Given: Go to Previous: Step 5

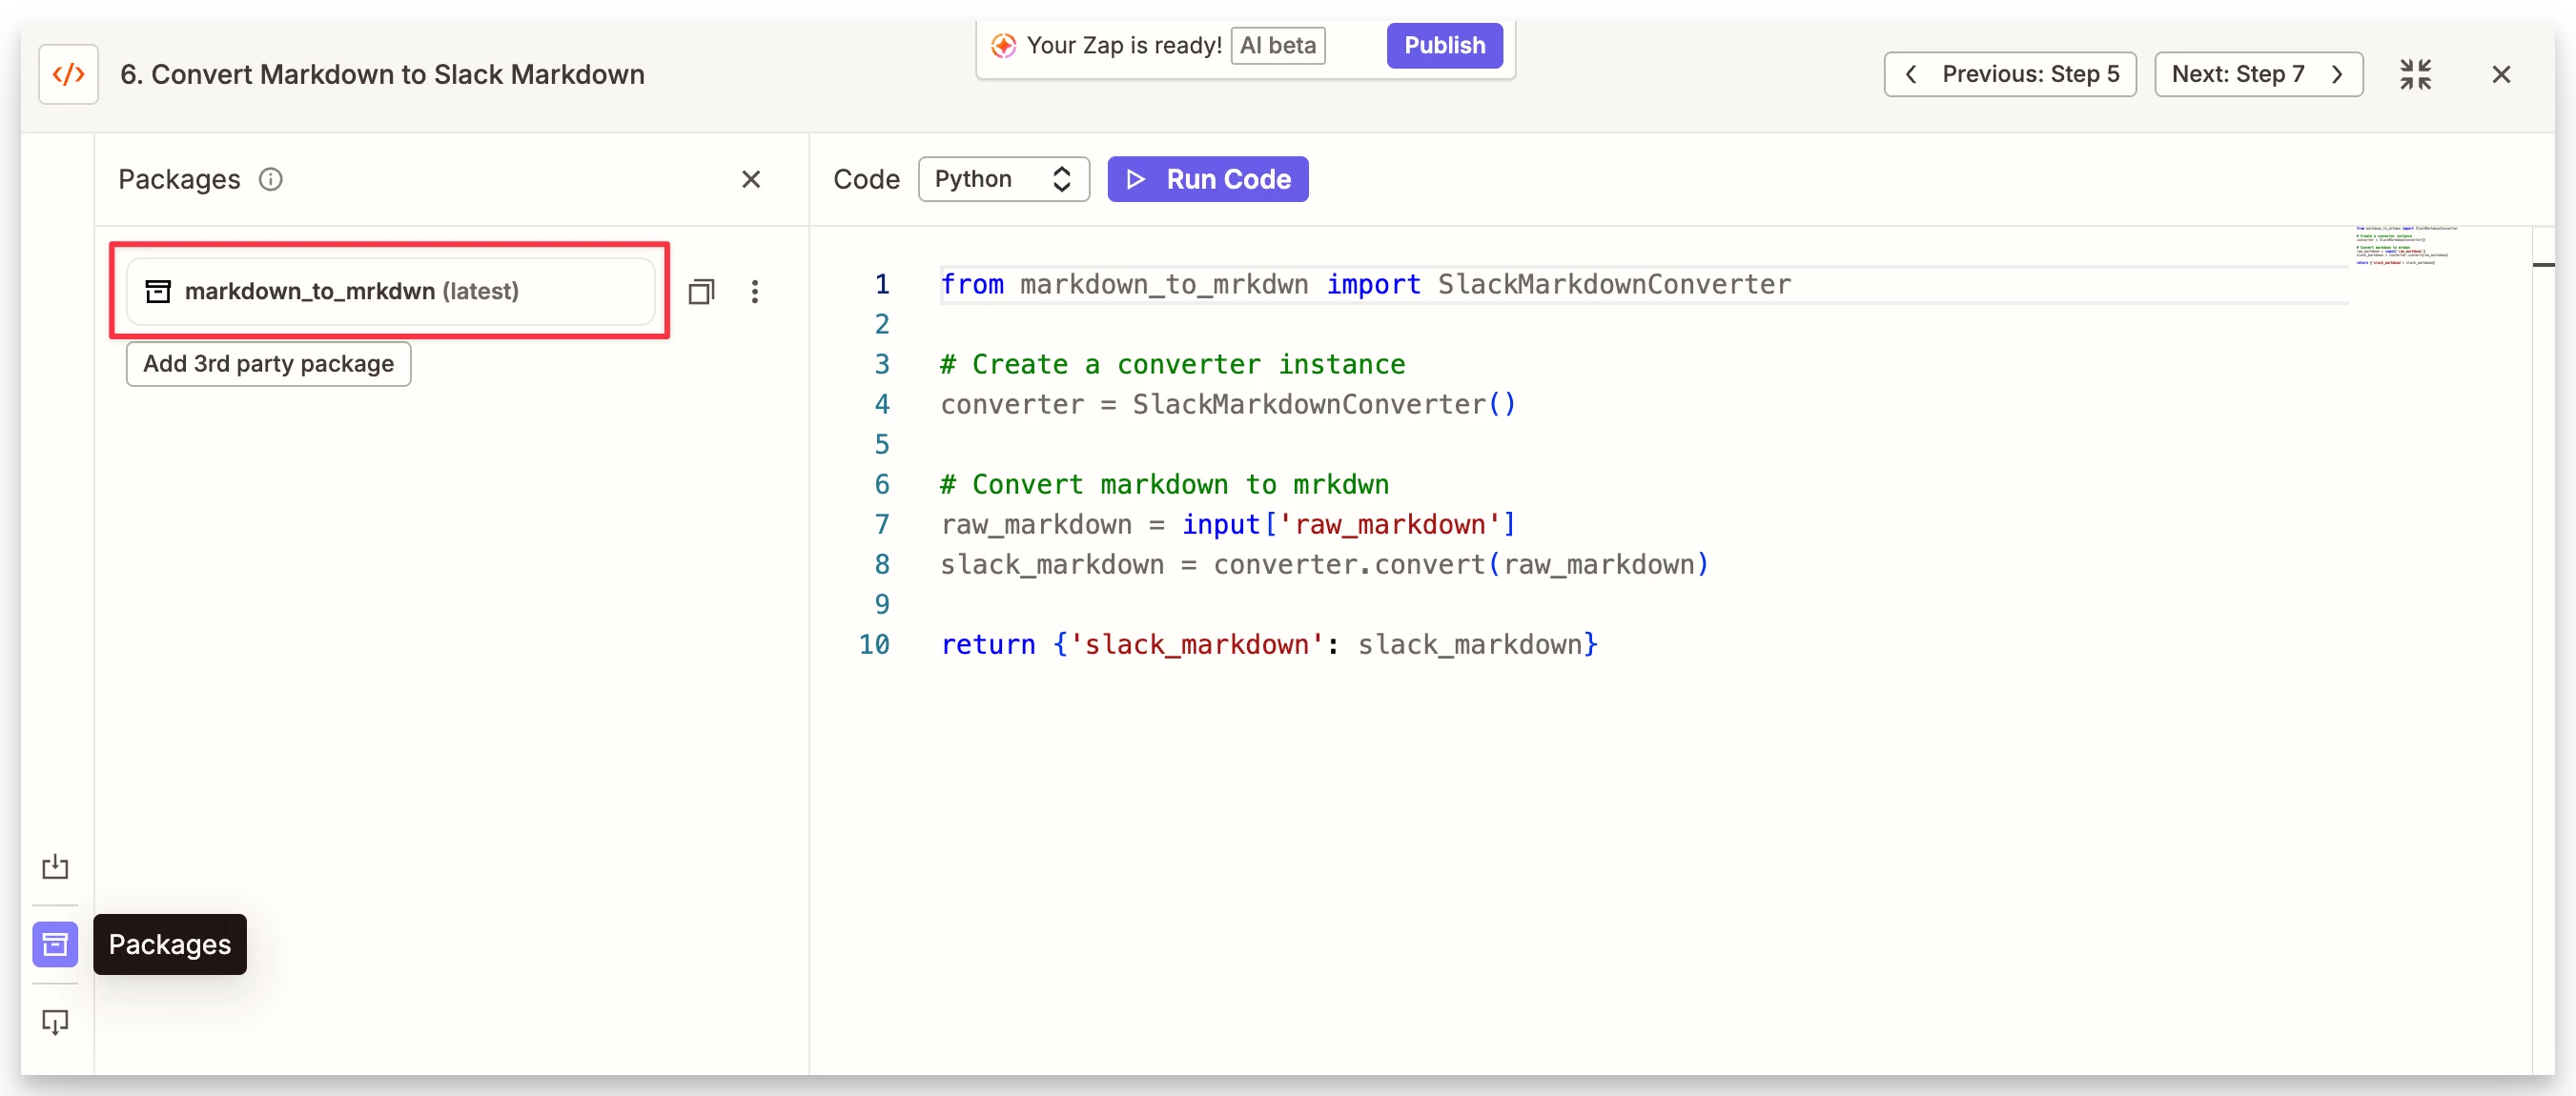Looking at the screenshot, I should [x=2010, y=74].
